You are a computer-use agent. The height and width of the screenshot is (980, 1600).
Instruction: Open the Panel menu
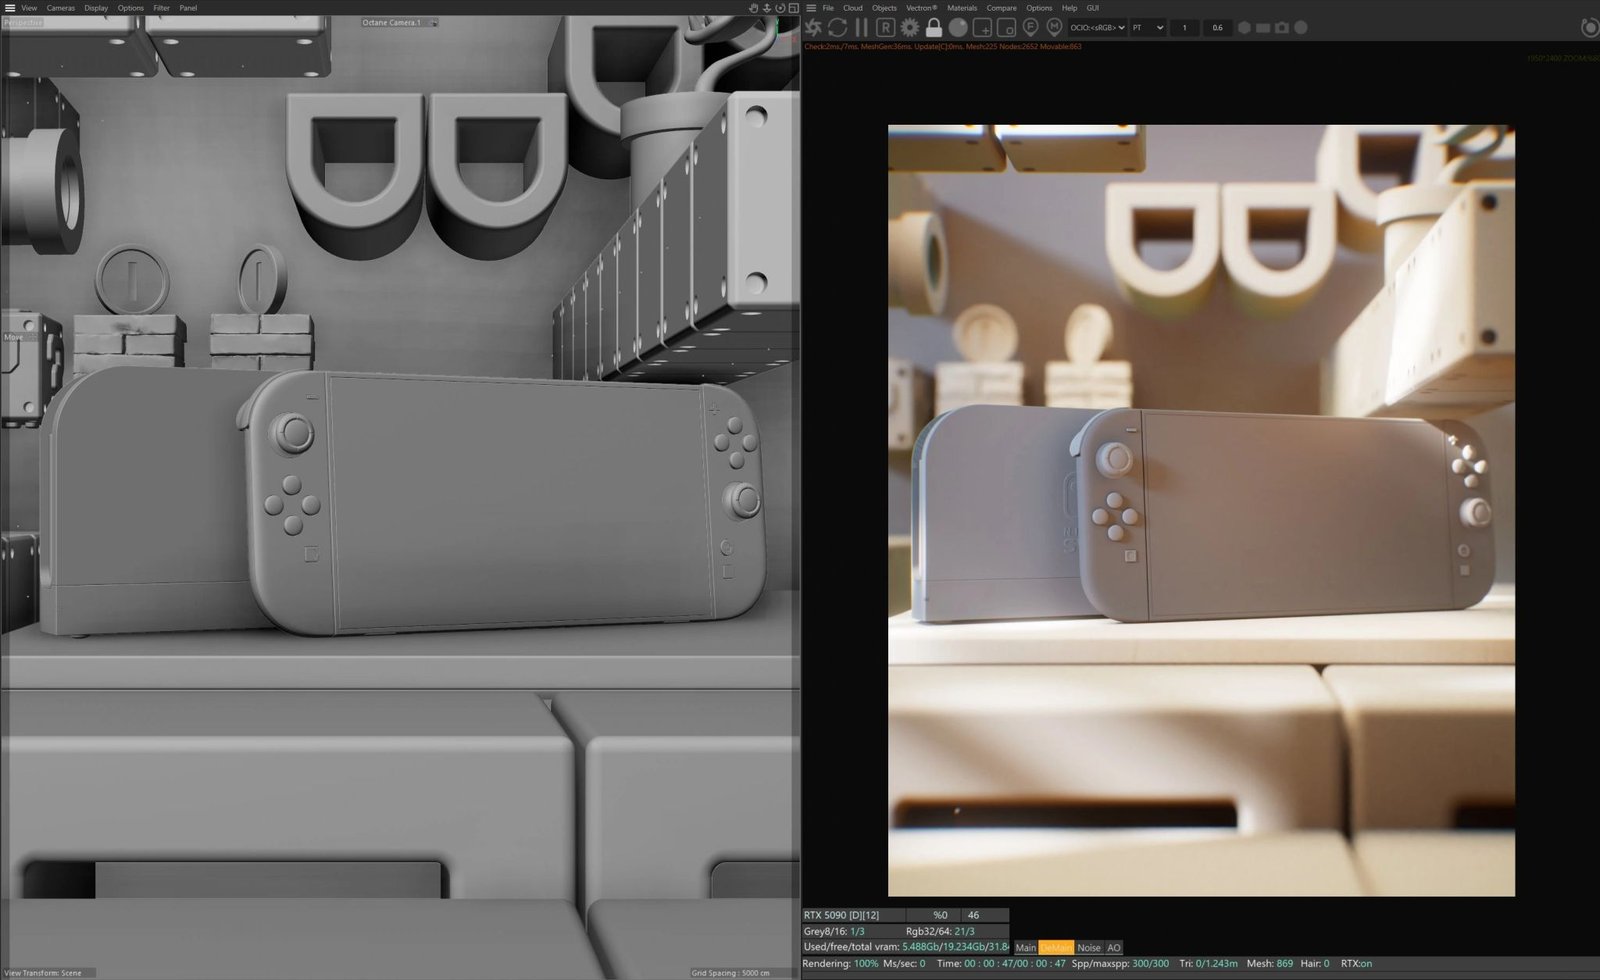(188, 8)
